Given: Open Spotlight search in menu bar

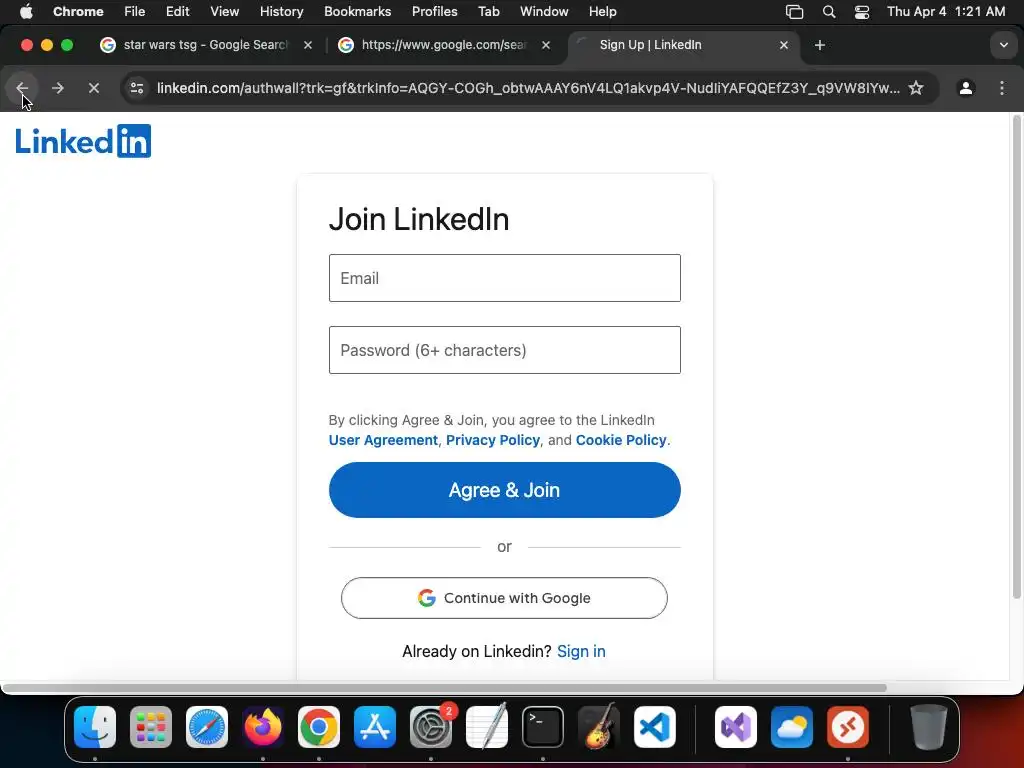Looking at the screenshot, I should pyautogui.click(x=829, y=12).
